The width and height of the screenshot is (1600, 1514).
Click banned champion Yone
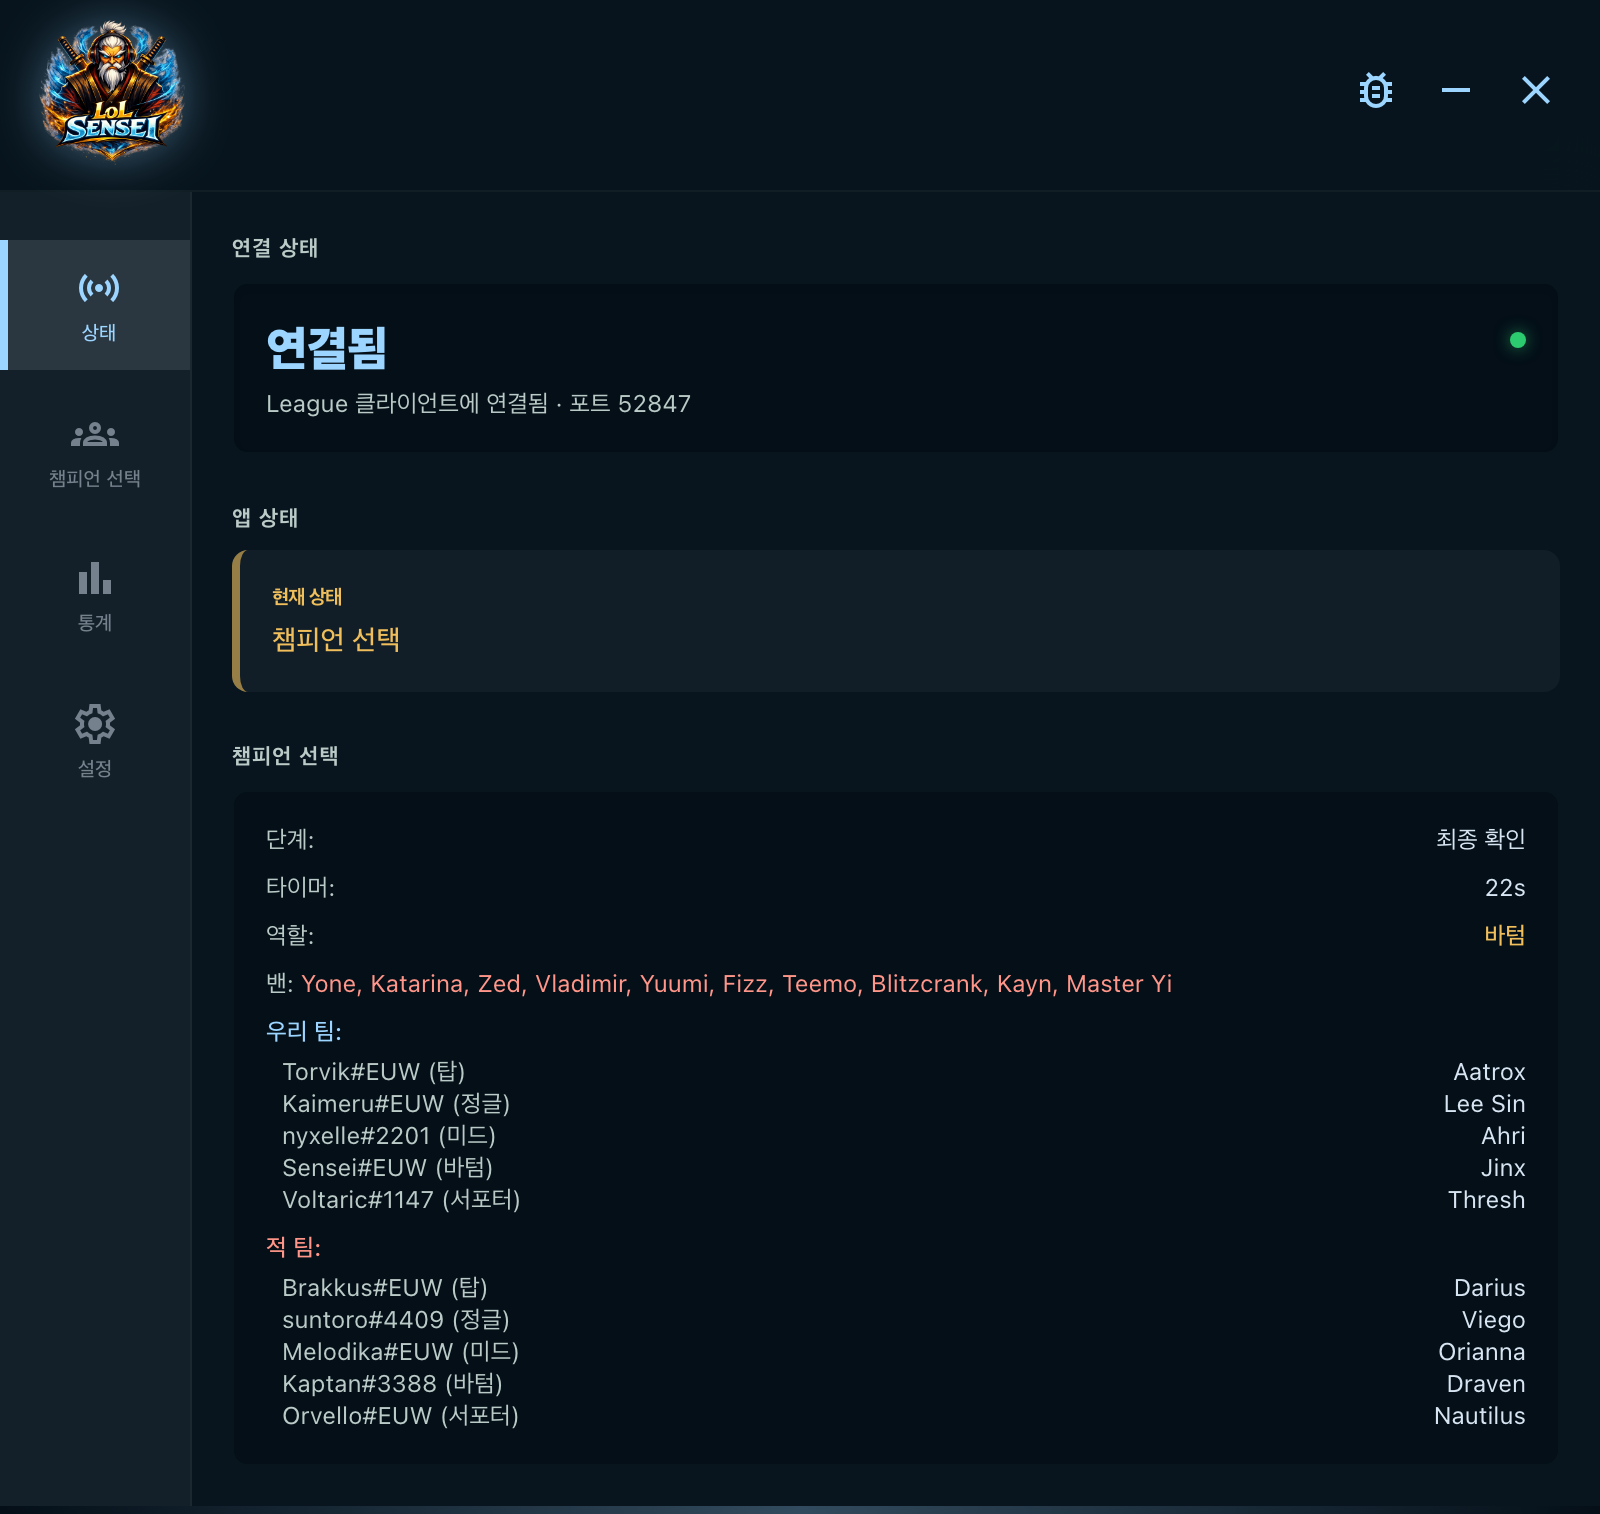tap(329, 984)
